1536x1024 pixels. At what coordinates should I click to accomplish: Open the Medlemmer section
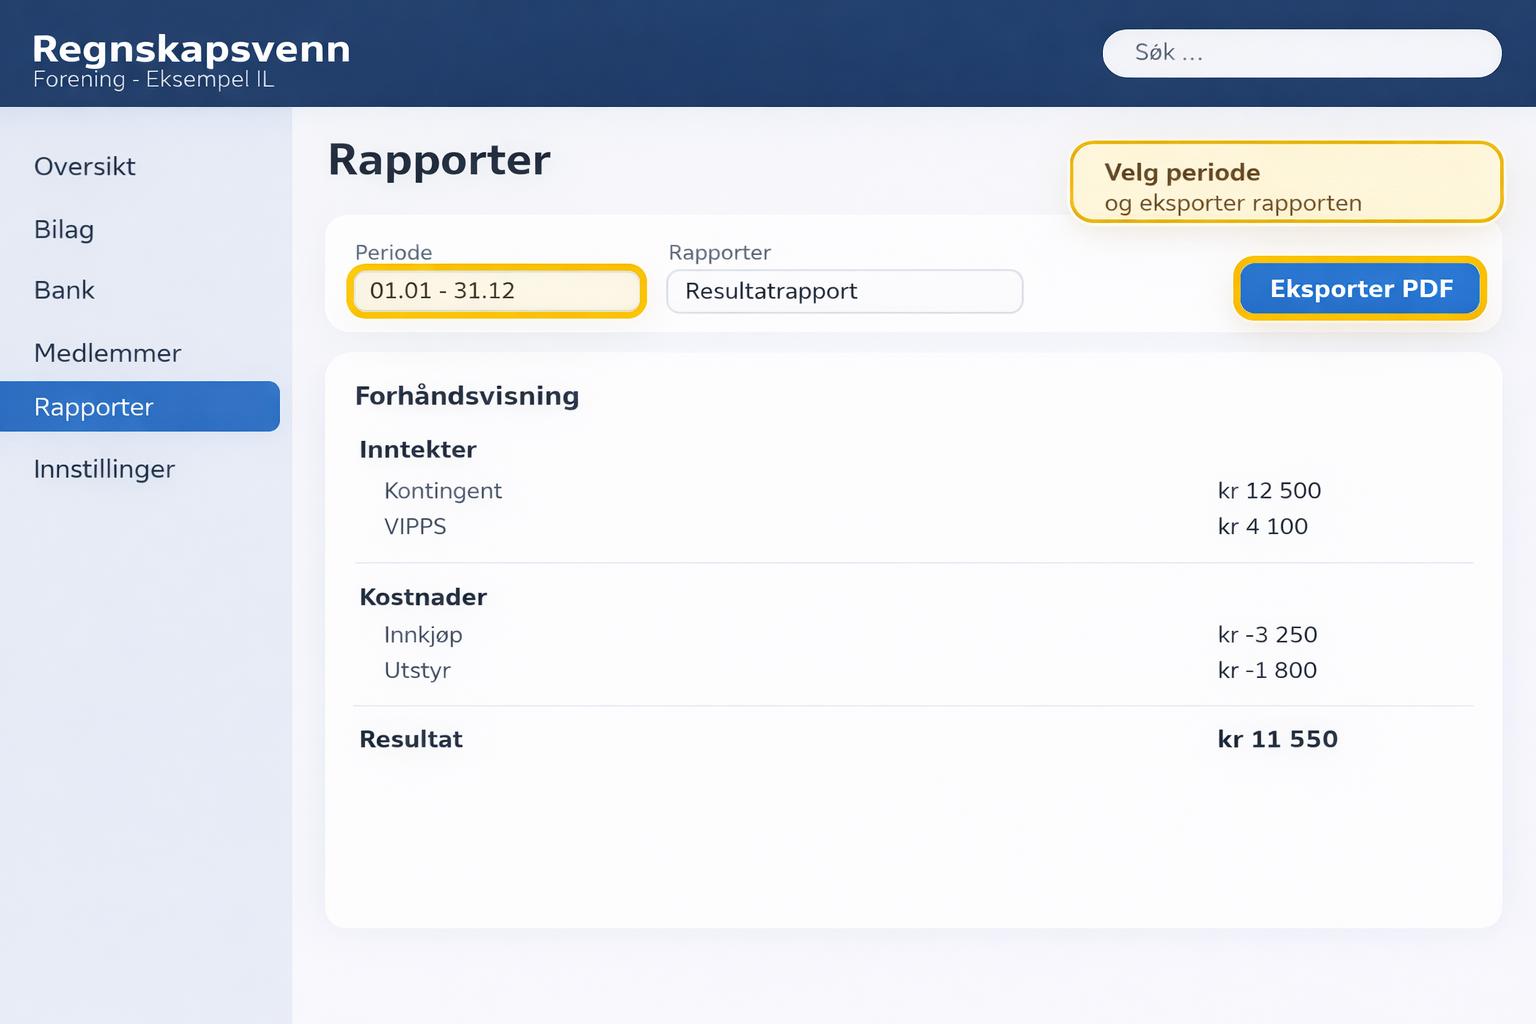point(107,353)
